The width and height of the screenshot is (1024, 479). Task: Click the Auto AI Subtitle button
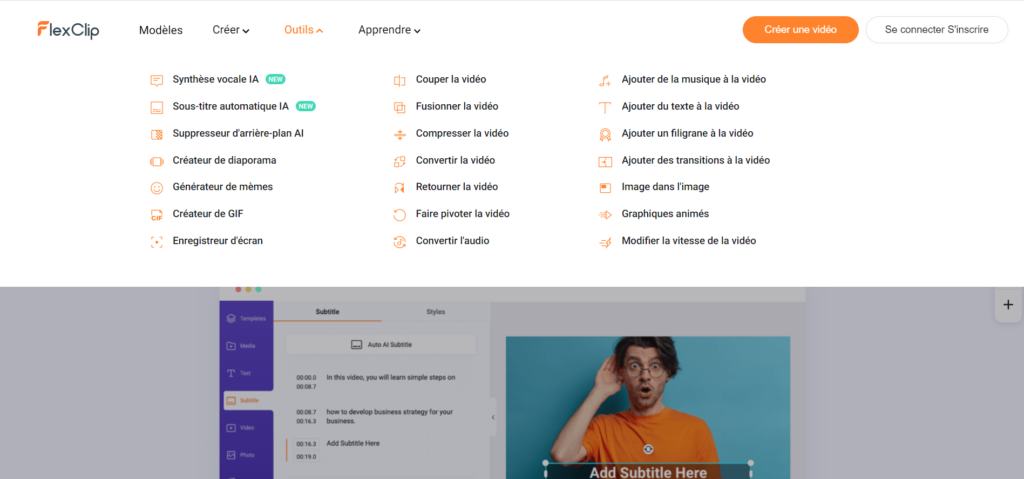point(381,344)
